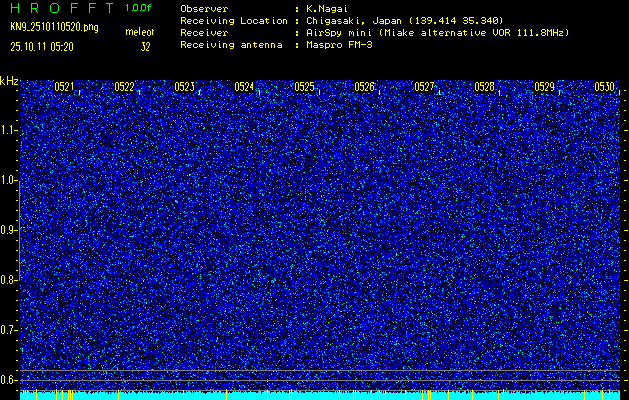Click the meteor count value 32
The width and height of the screenshot is (629, 400).
pyautogui.click(x=146, y=46)
